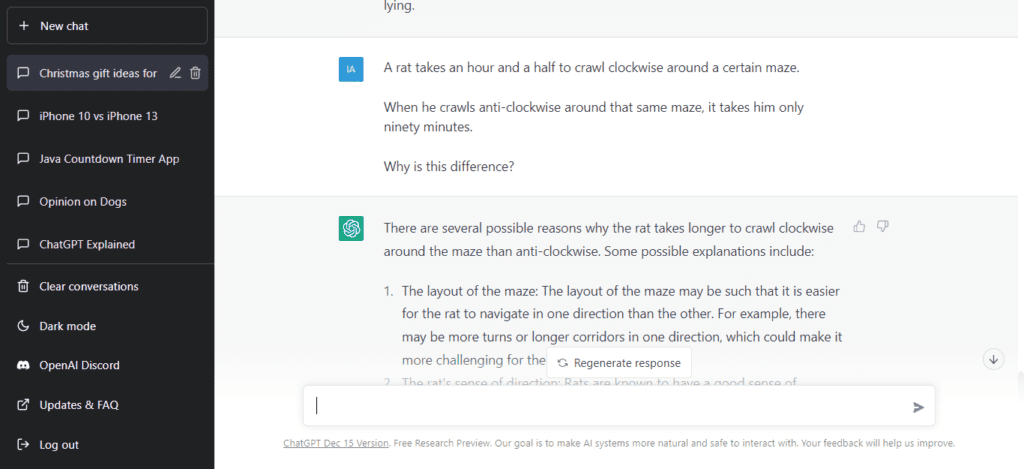Open the OpenAI Discord link
1024x469 pixels.
point(81,365)
